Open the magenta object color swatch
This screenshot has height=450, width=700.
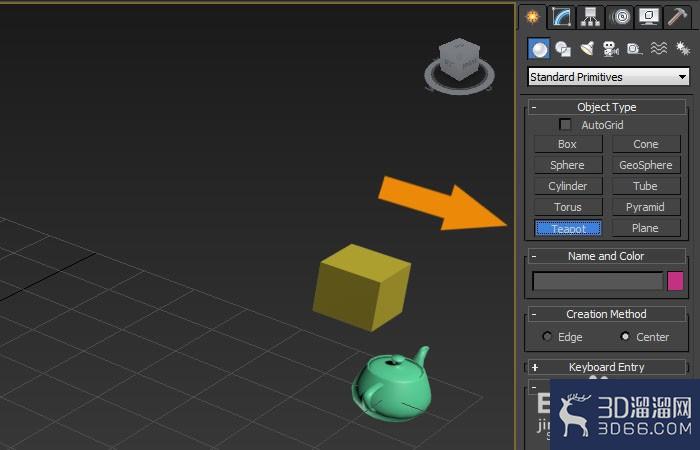(x=675, y=281)
